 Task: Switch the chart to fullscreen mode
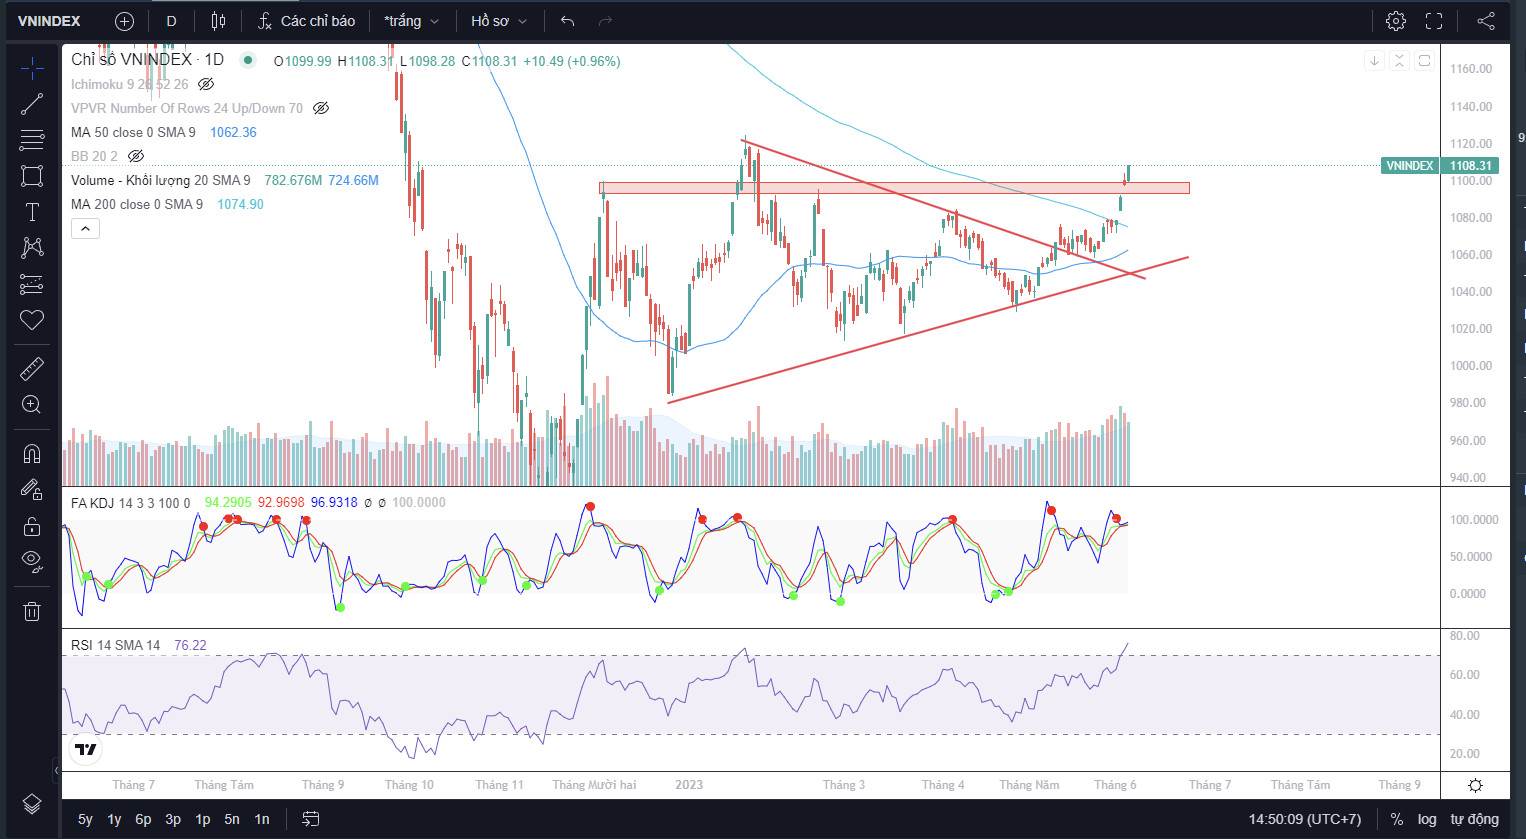[x=1434, y=21]
